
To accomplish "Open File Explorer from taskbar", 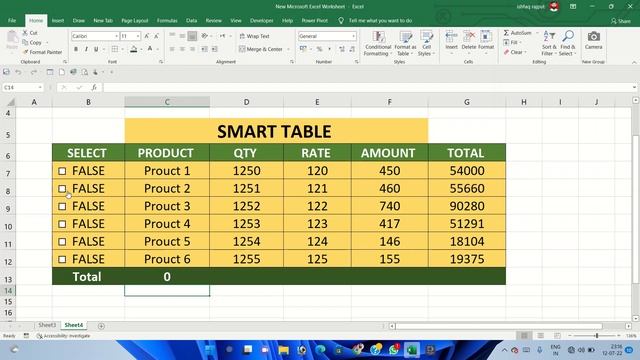I will pyautogui.click(x=283, y=350).
